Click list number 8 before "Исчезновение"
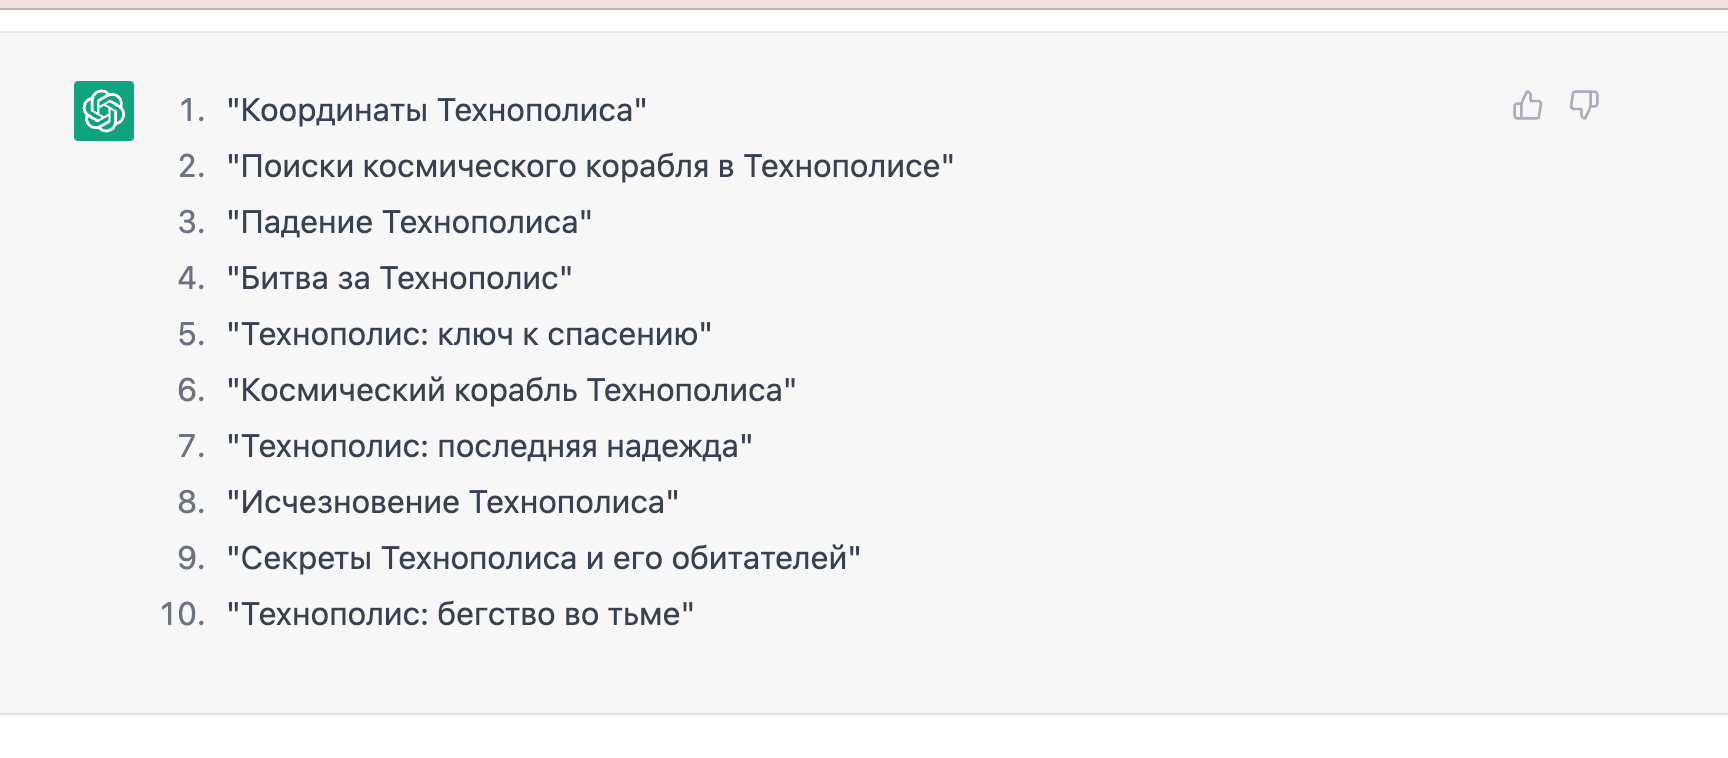The height and width of the screenshot is (758, 1728). tap(191, 502)
